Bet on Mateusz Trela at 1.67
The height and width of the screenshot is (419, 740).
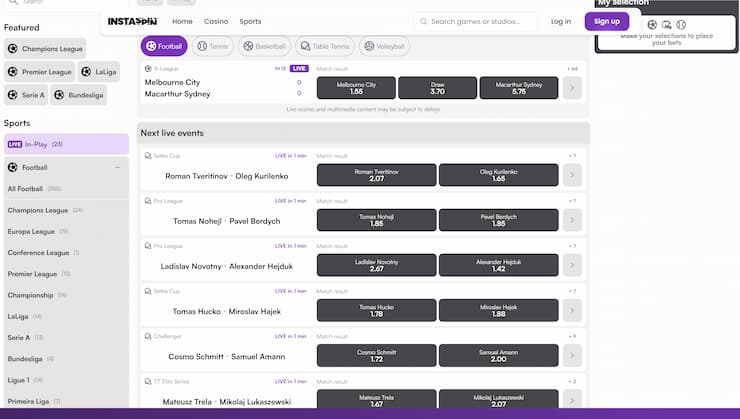pyautogui.click(x=377, y=399)
